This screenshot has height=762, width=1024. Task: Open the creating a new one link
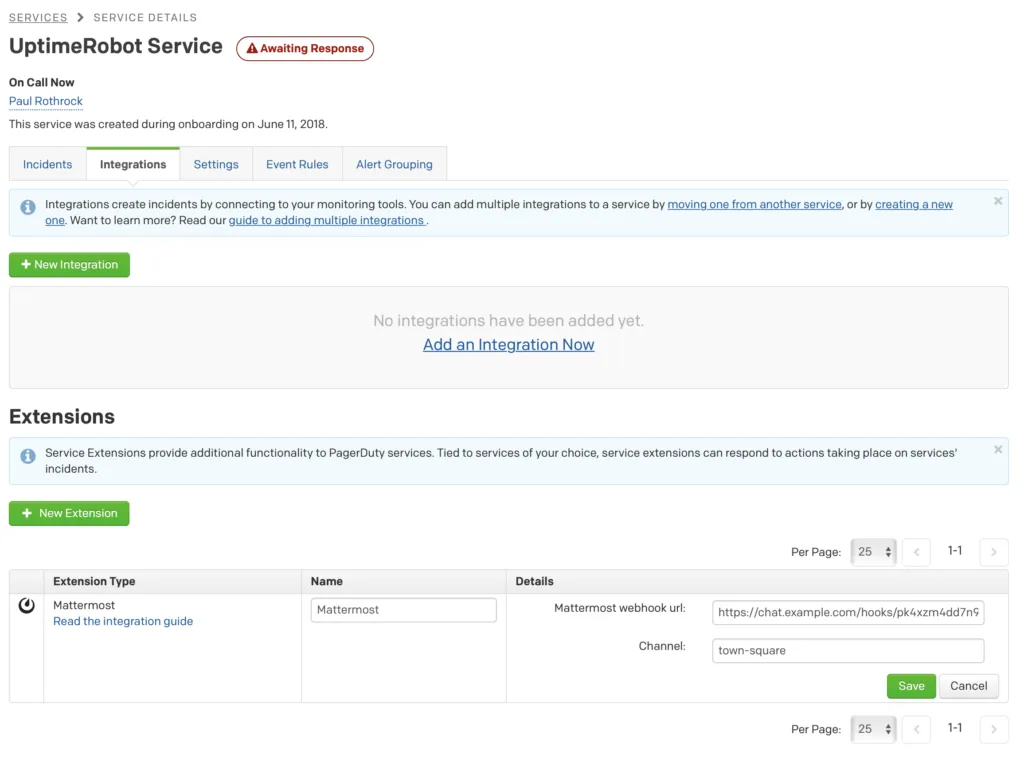coord(914,204)
